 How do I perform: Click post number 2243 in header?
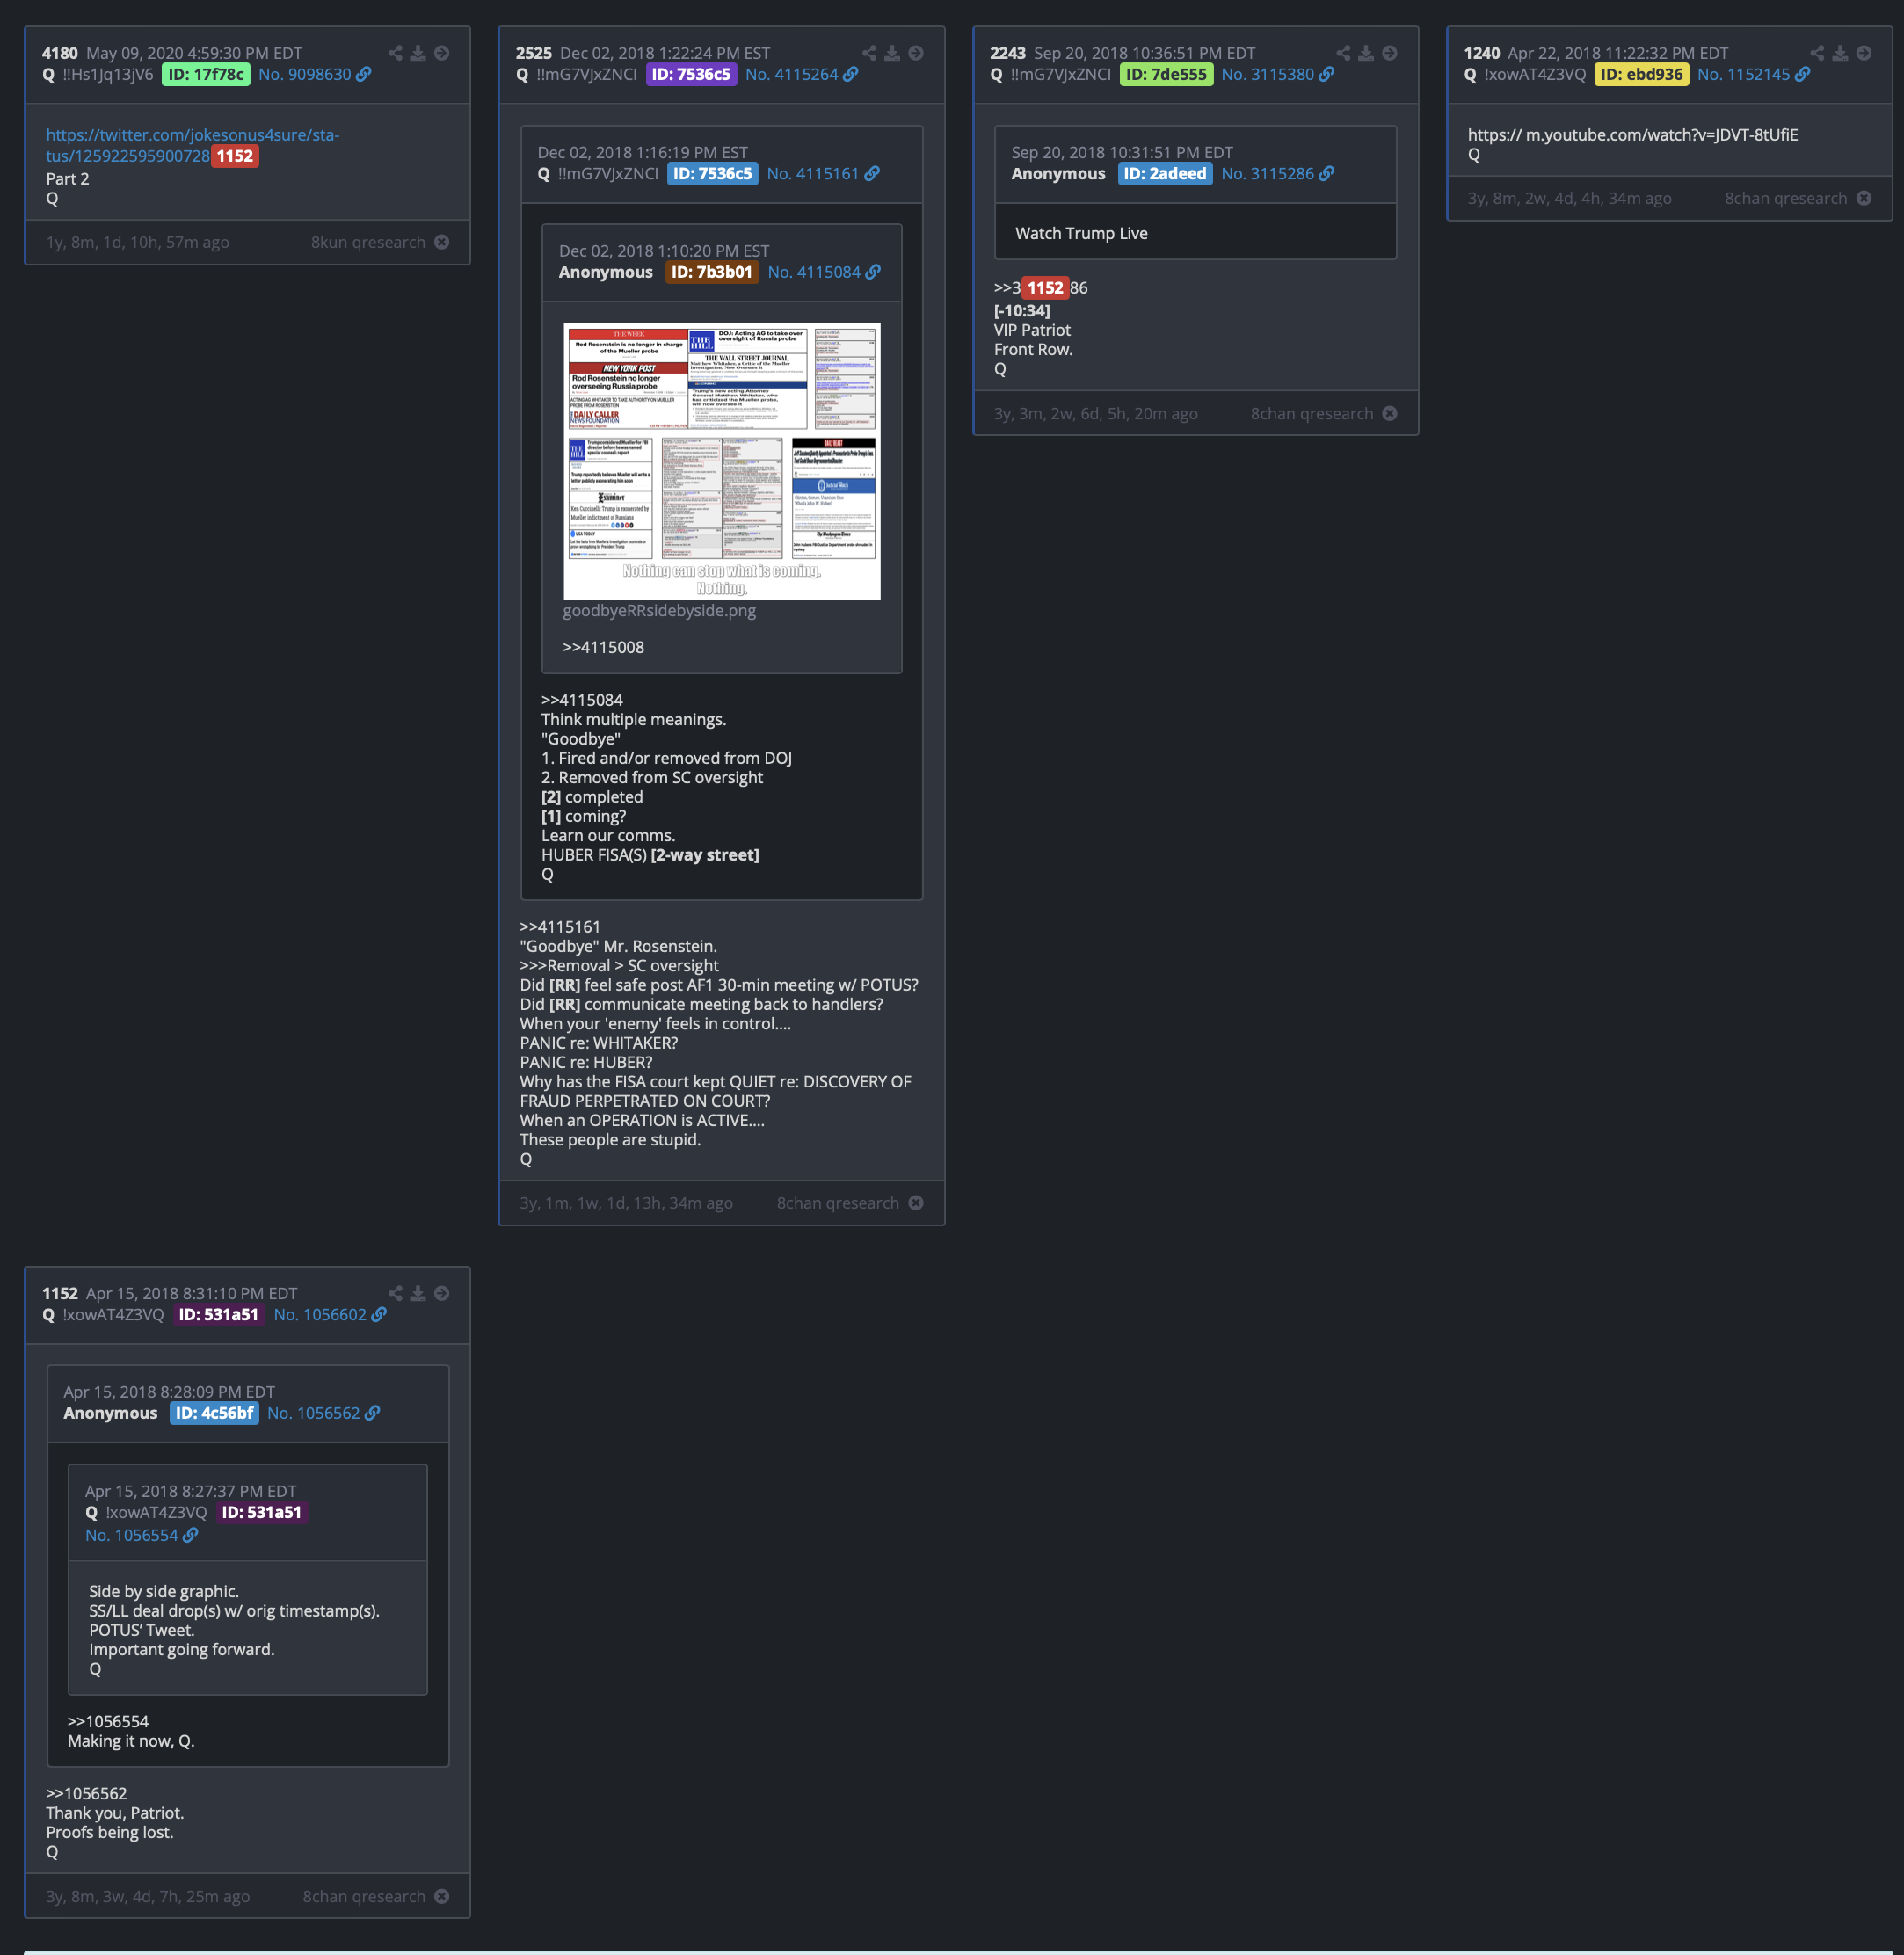(1008, 53)
